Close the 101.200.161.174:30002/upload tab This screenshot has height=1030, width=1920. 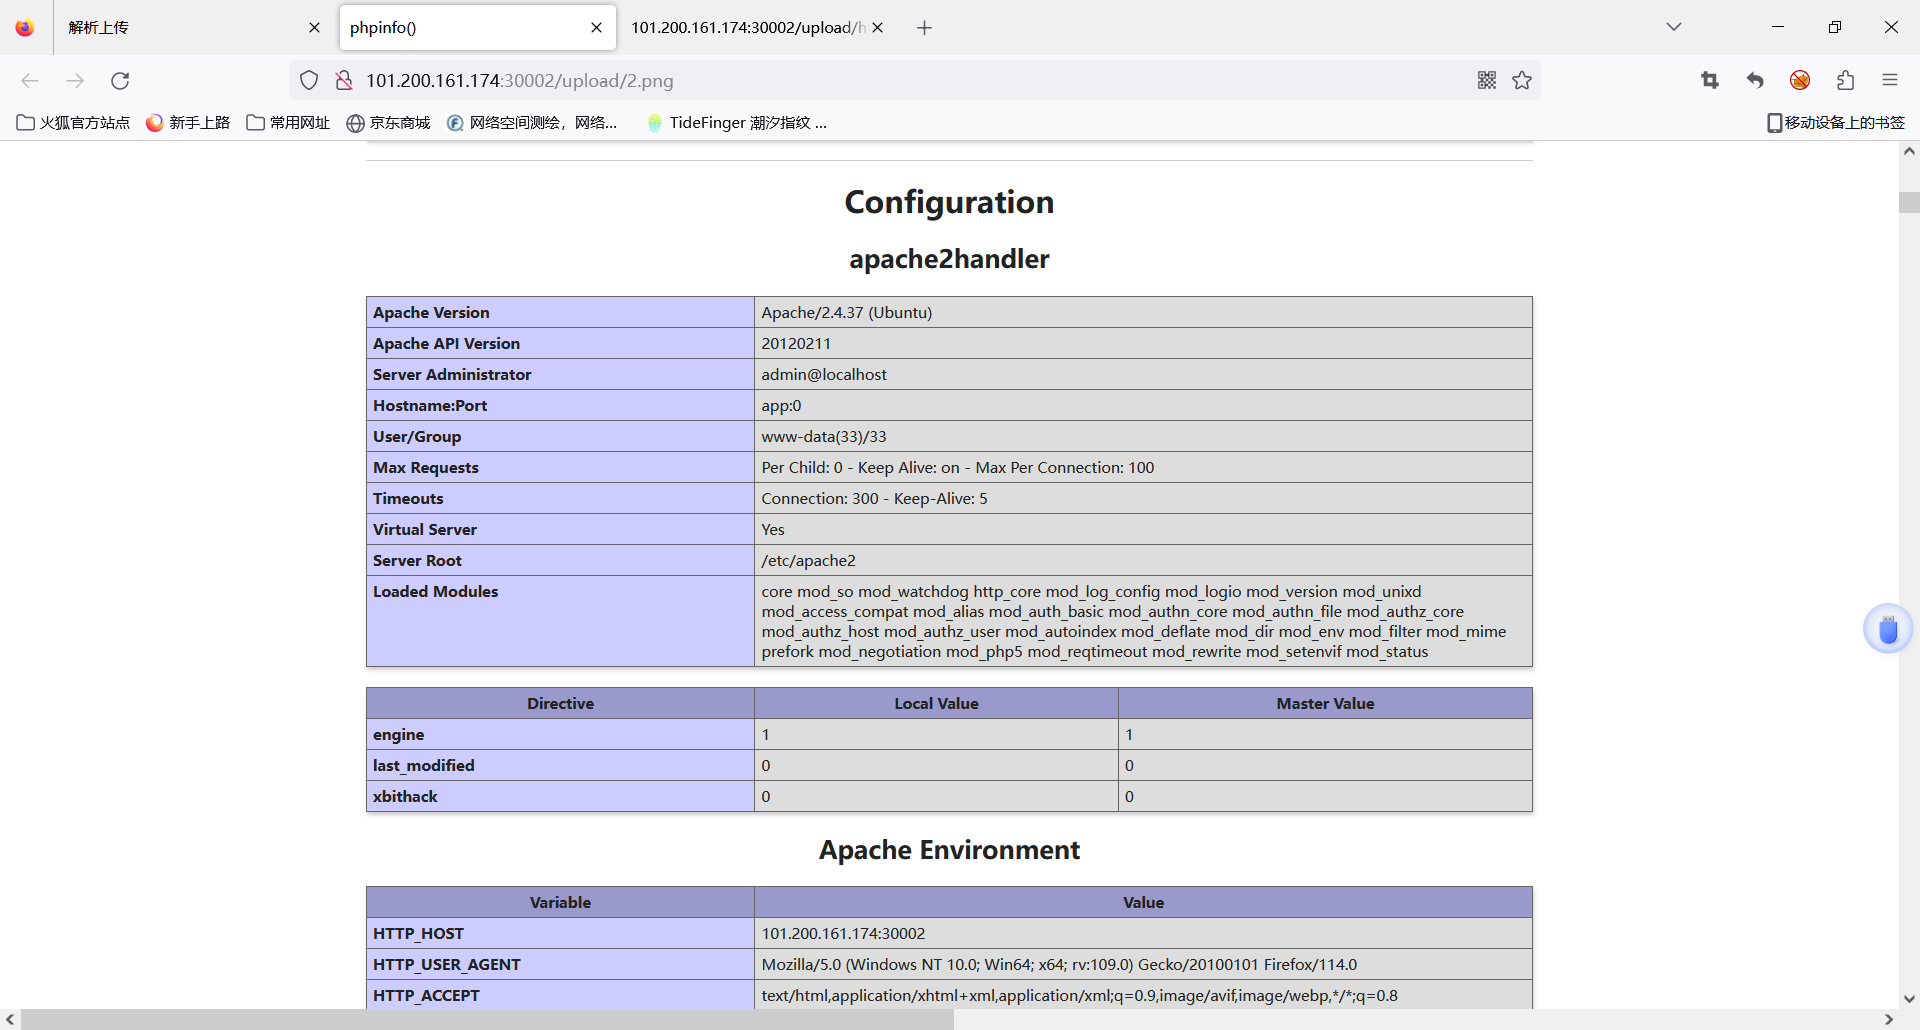coord(877,28)
